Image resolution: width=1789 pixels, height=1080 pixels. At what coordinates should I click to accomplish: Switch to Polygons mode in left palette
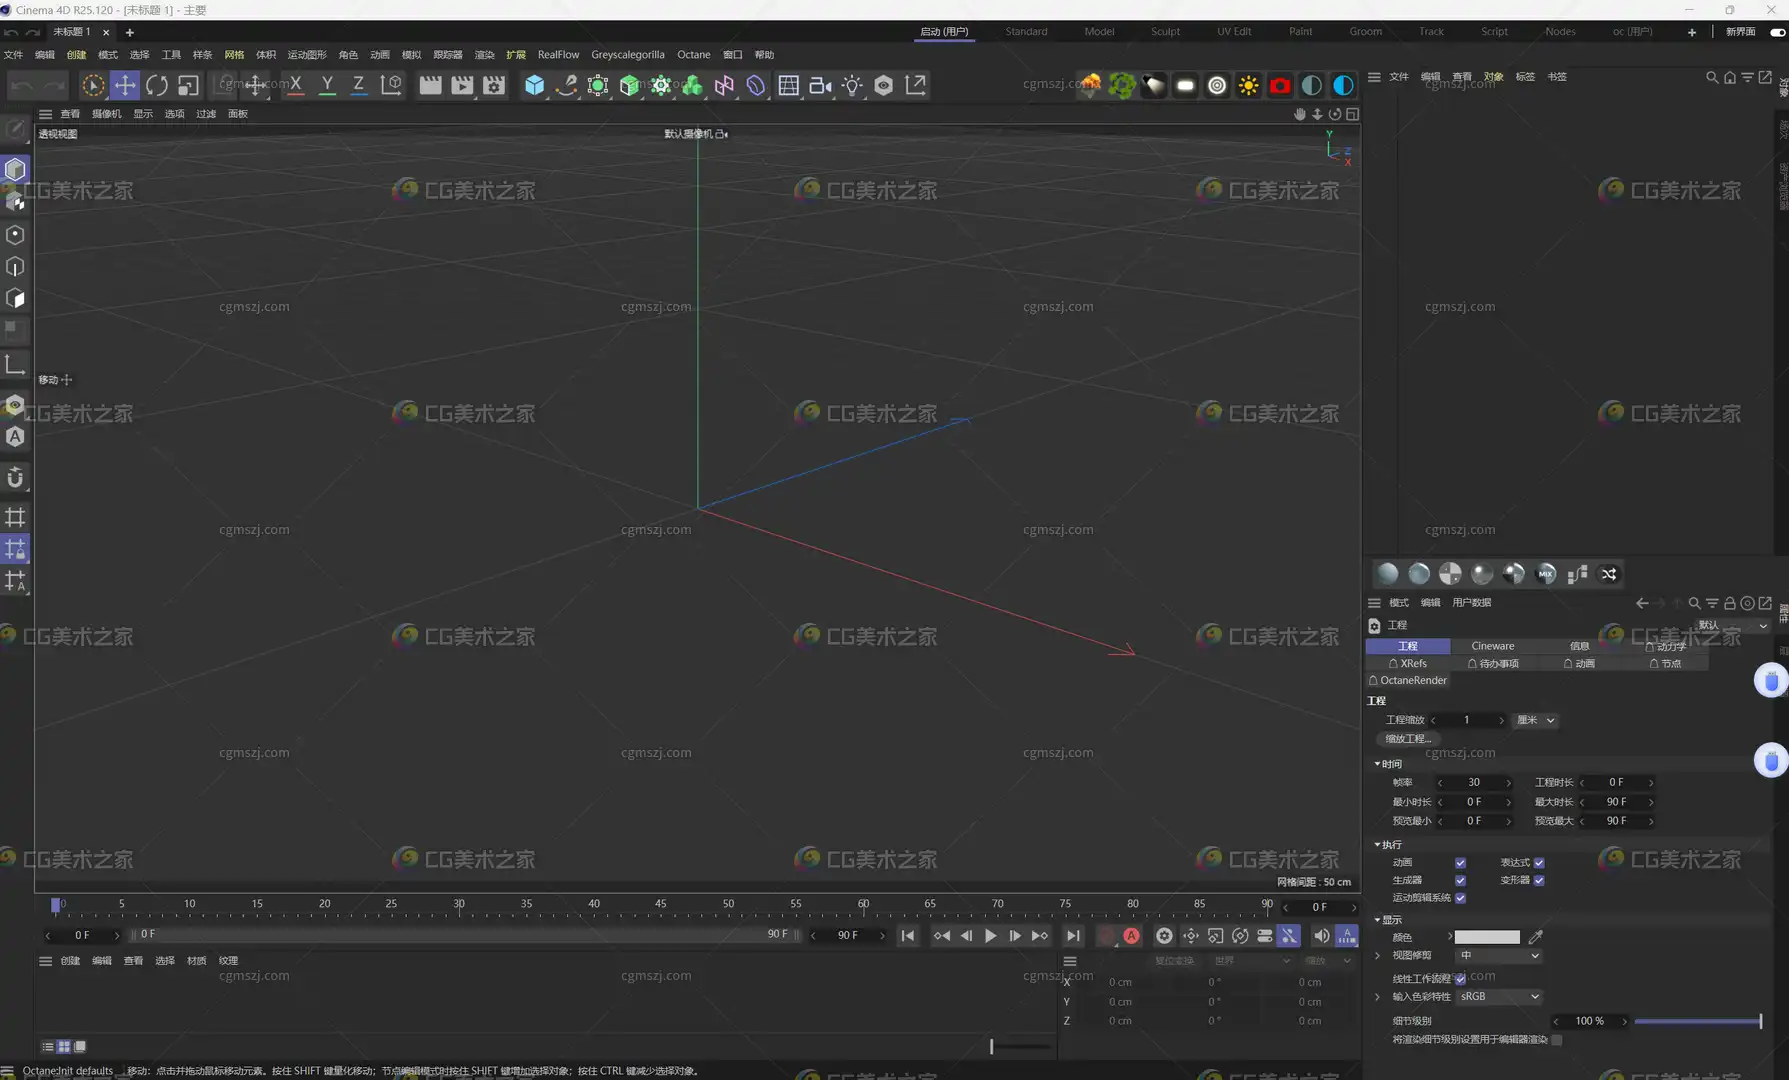click(x=15, y=299)
